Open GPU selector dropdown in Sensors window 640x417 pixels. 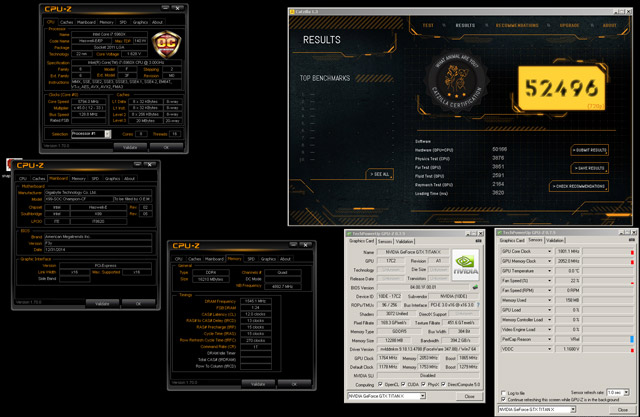click(573, 409)
